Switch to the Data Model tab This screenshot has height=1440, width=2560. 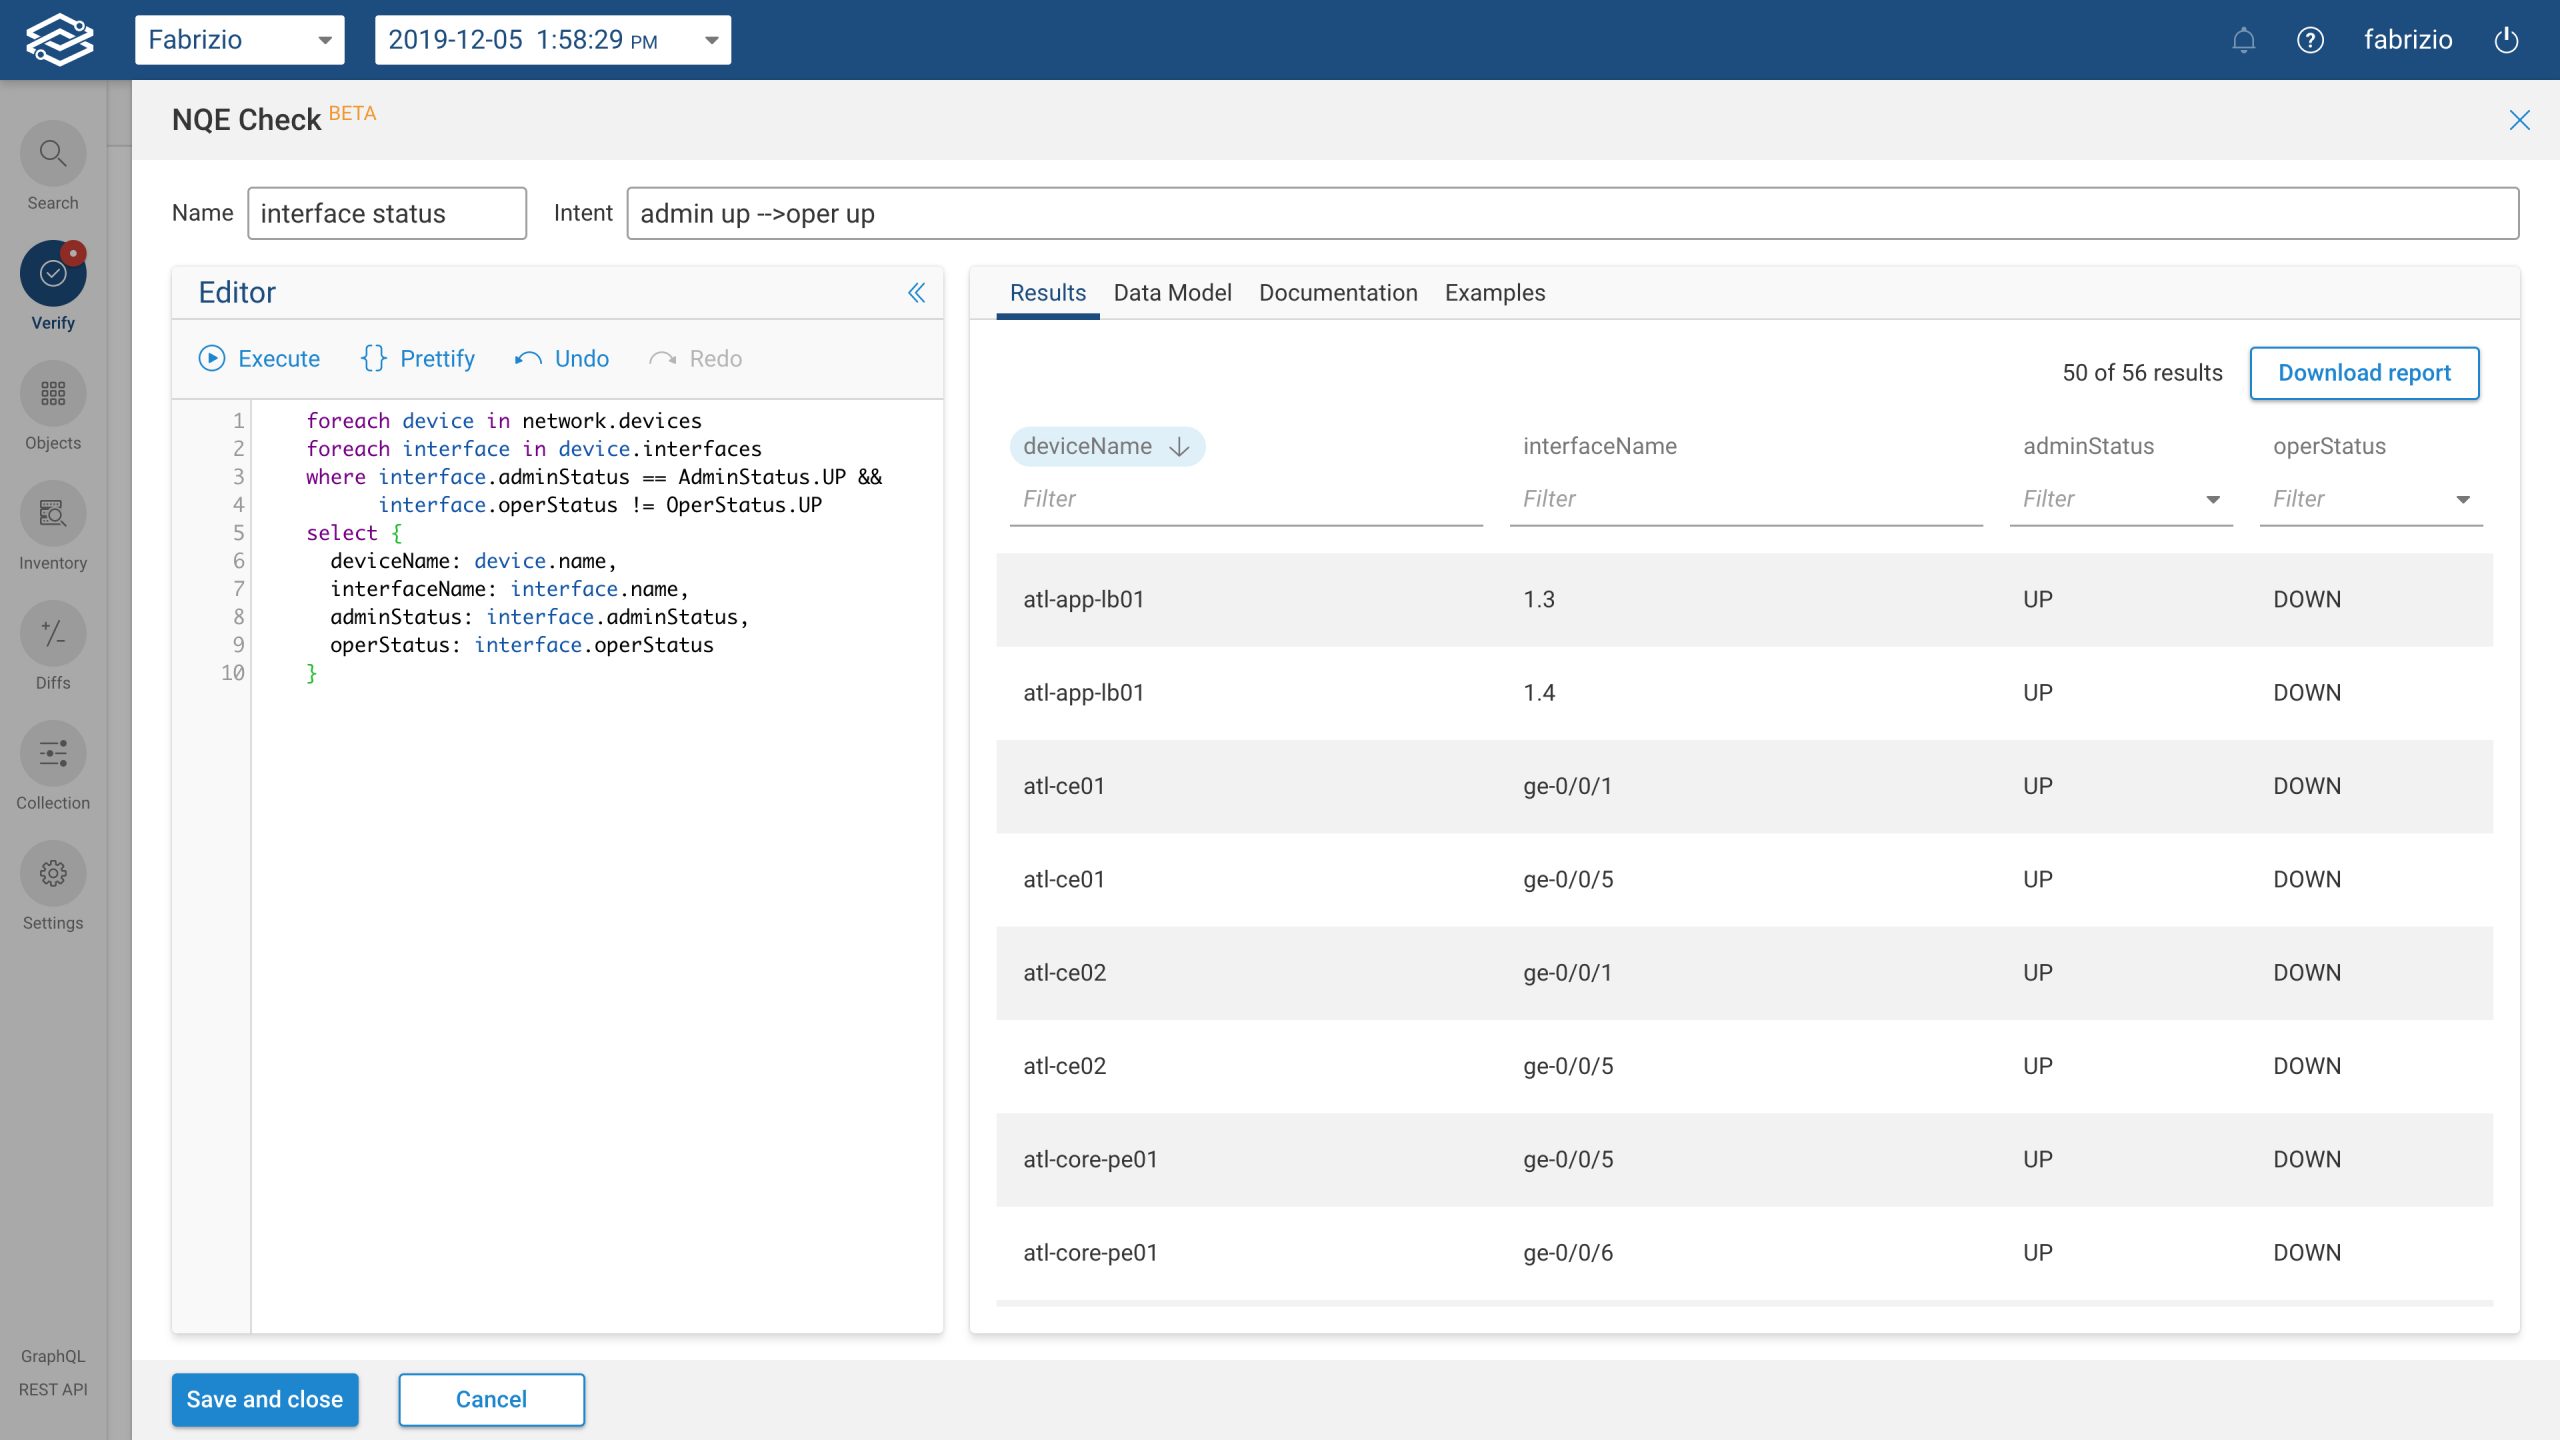point(1172,292)
